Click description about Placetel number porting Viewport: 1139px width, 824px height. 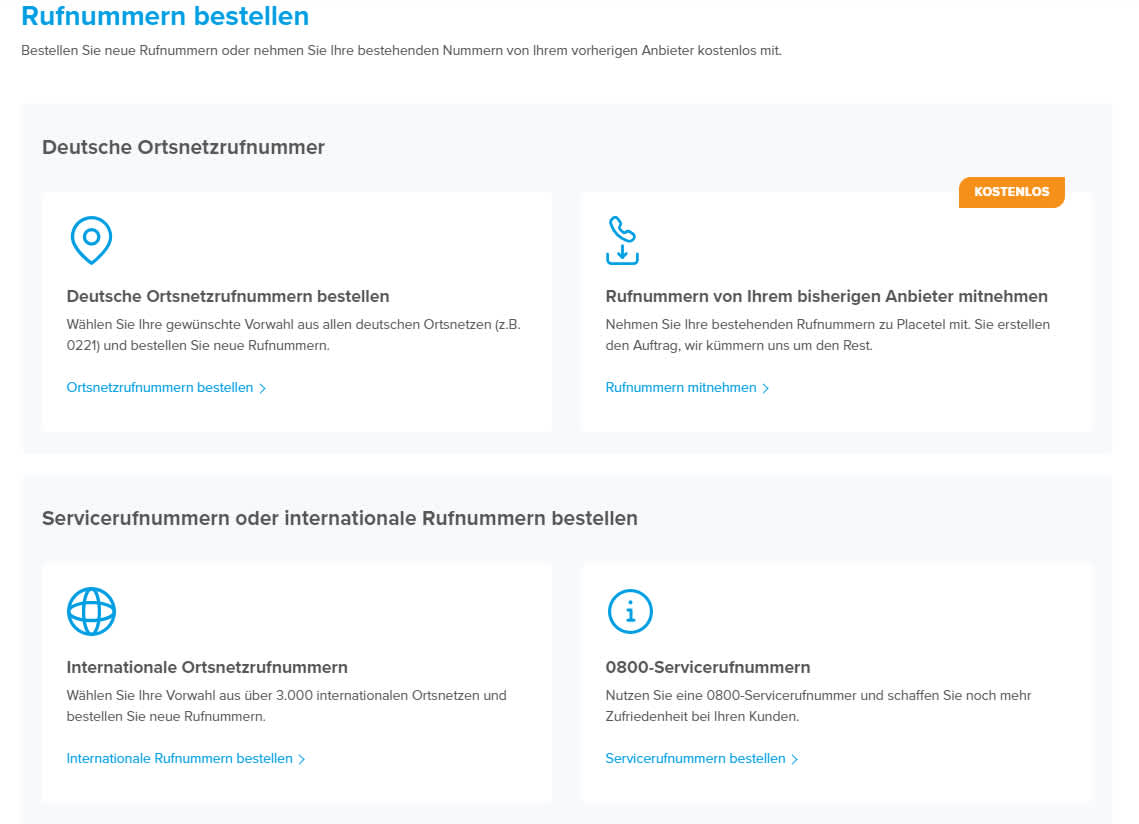tap(827, 335)
